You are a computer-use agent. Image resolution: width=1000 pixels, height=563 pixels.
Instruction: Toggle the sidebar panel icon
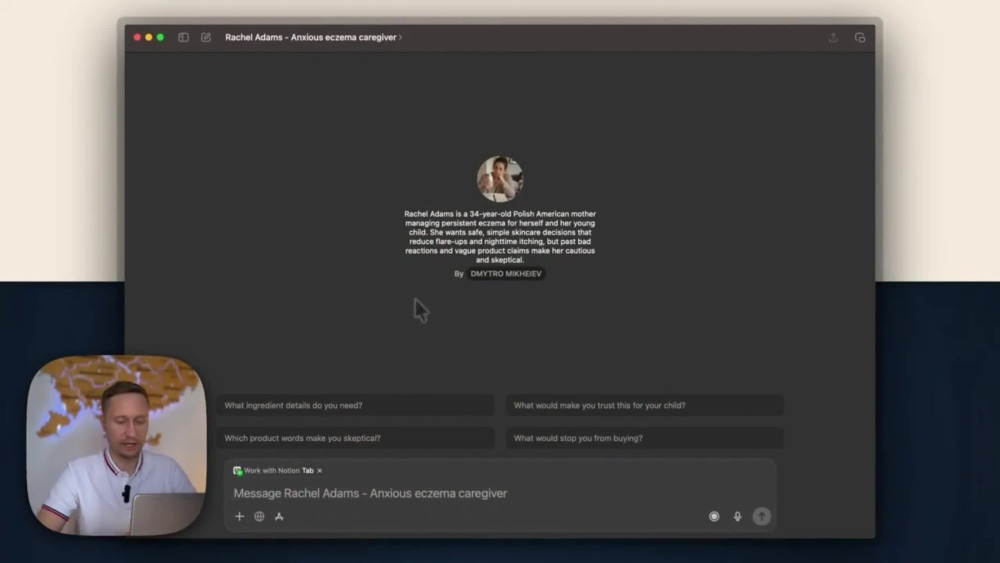point(183,38)
